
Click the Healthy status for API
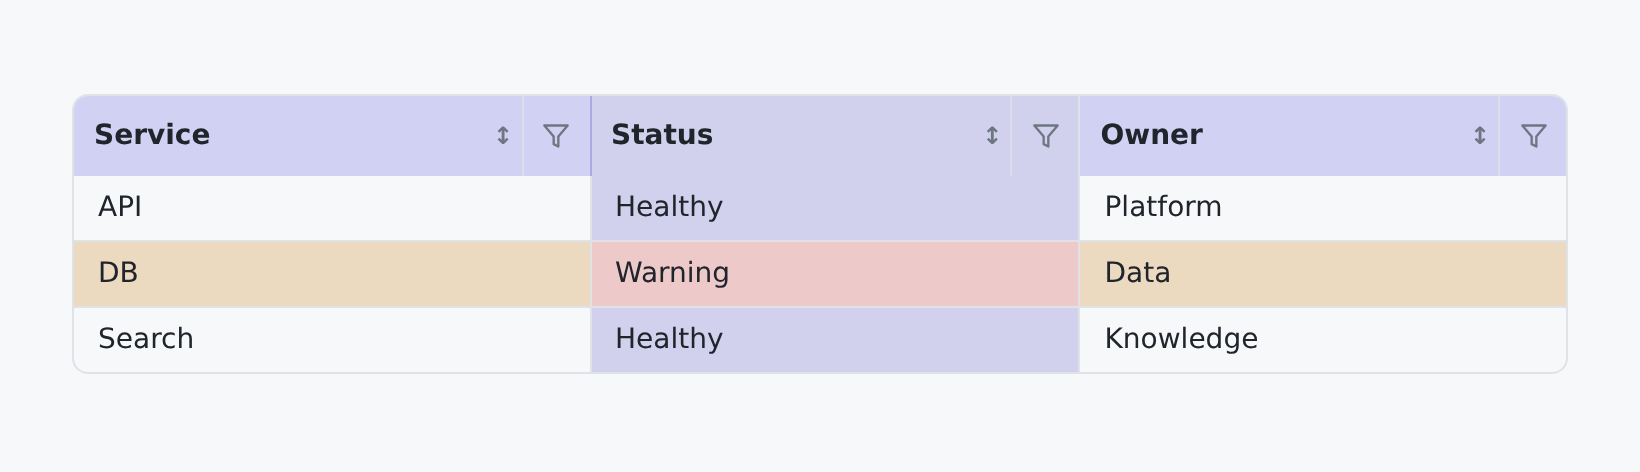[835, 208]
